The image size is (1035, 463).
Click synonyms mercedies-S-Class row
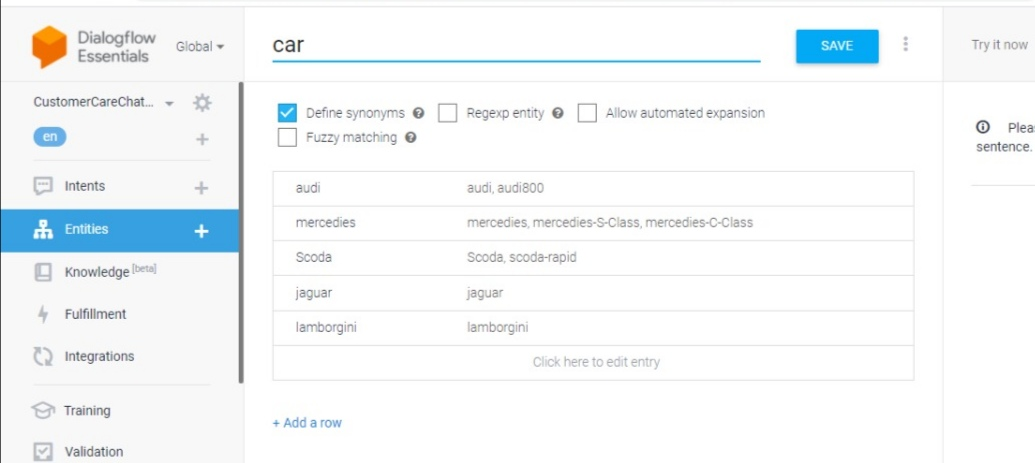pos(609,223)
